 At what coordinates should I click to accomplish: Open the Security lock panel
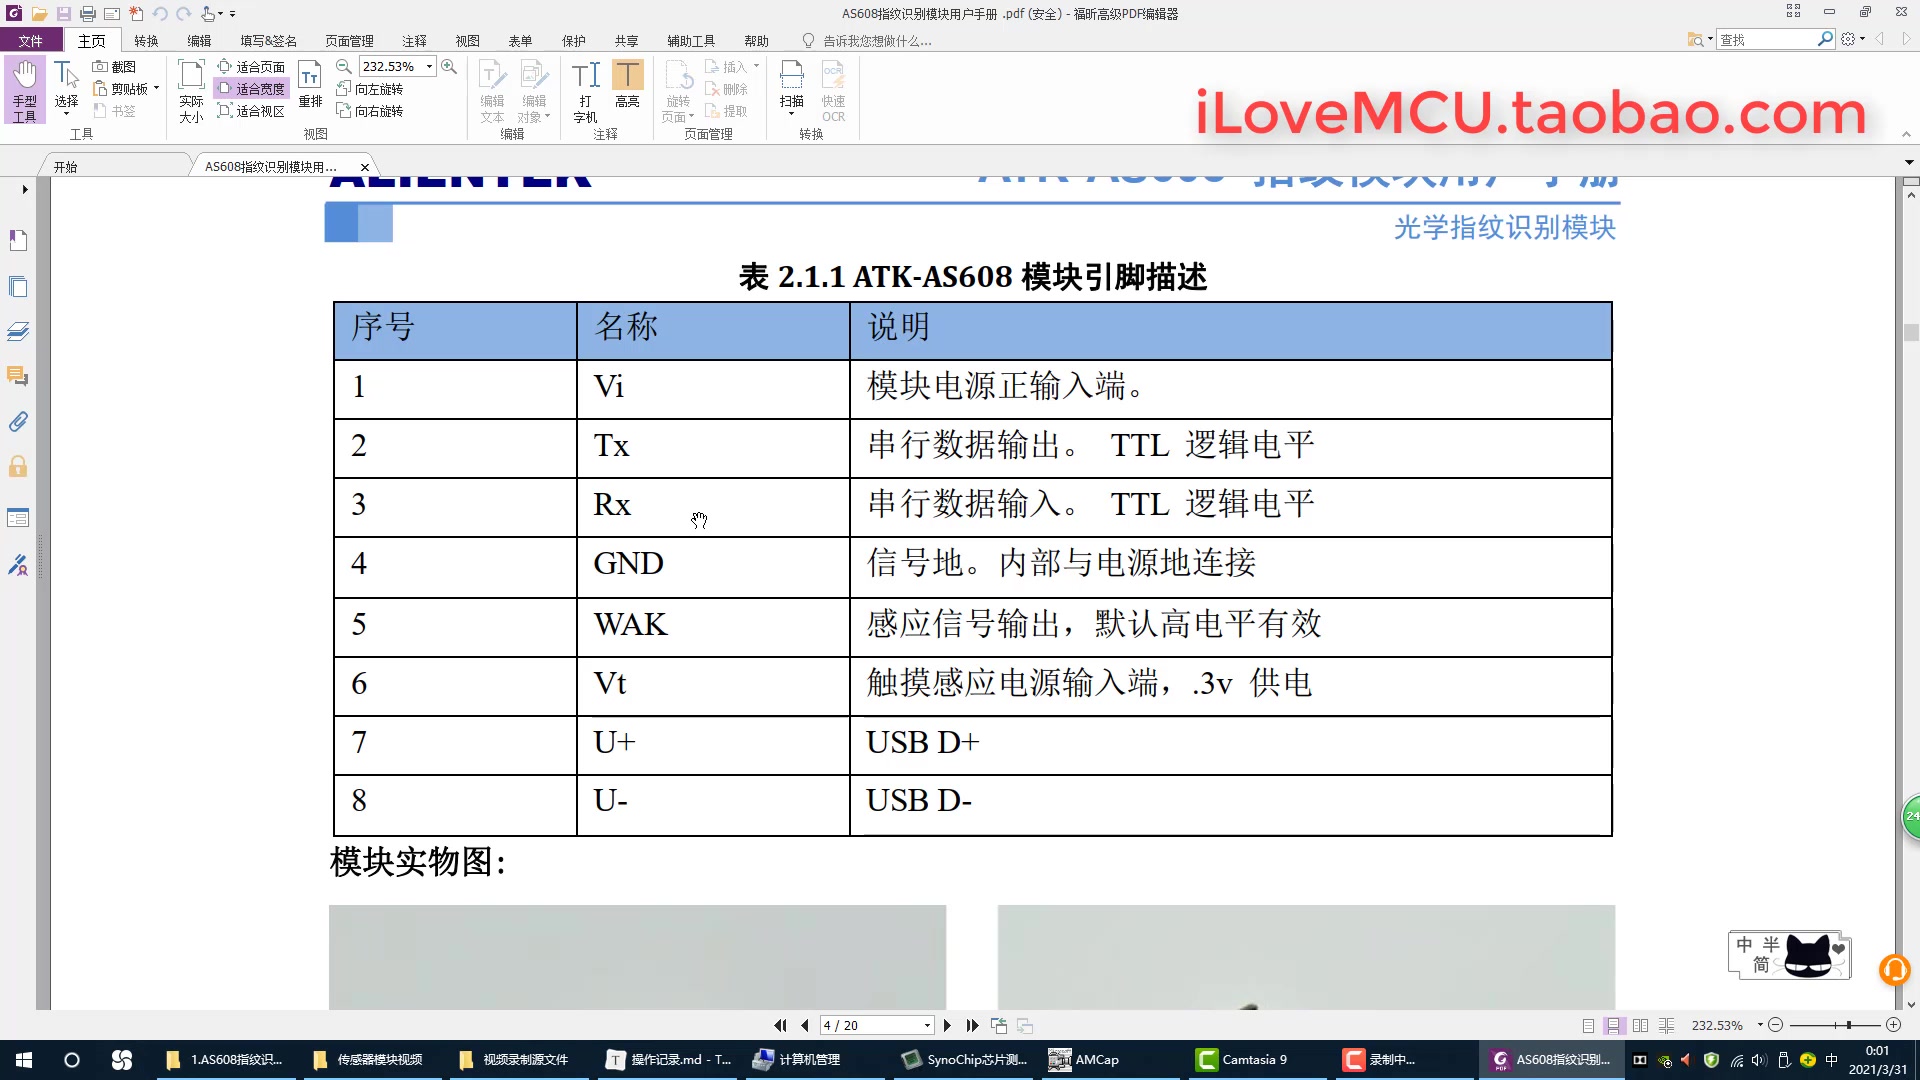[18, 467]
